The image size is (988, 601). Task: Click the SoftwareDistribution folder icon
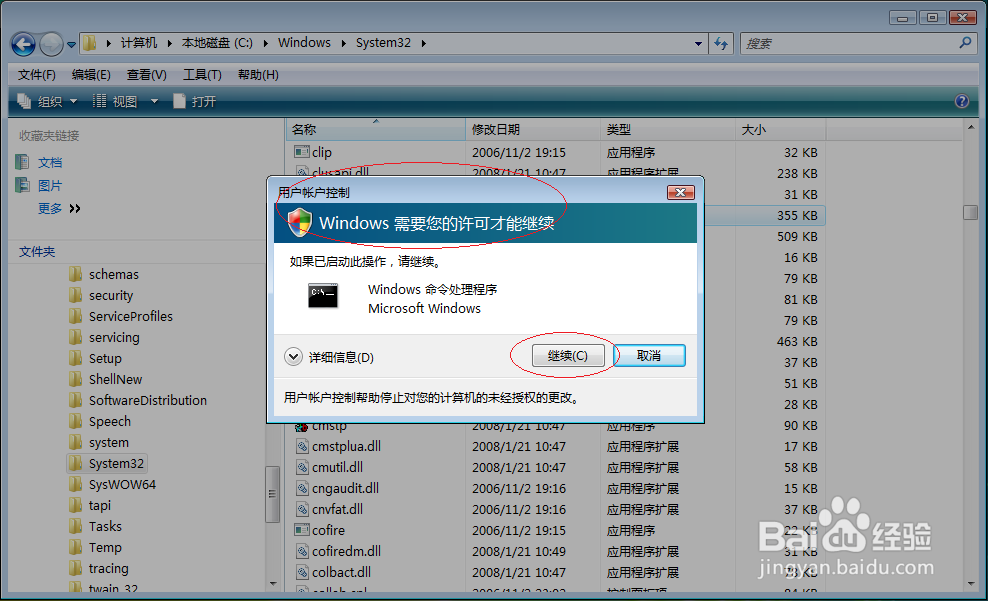(76, 400)
